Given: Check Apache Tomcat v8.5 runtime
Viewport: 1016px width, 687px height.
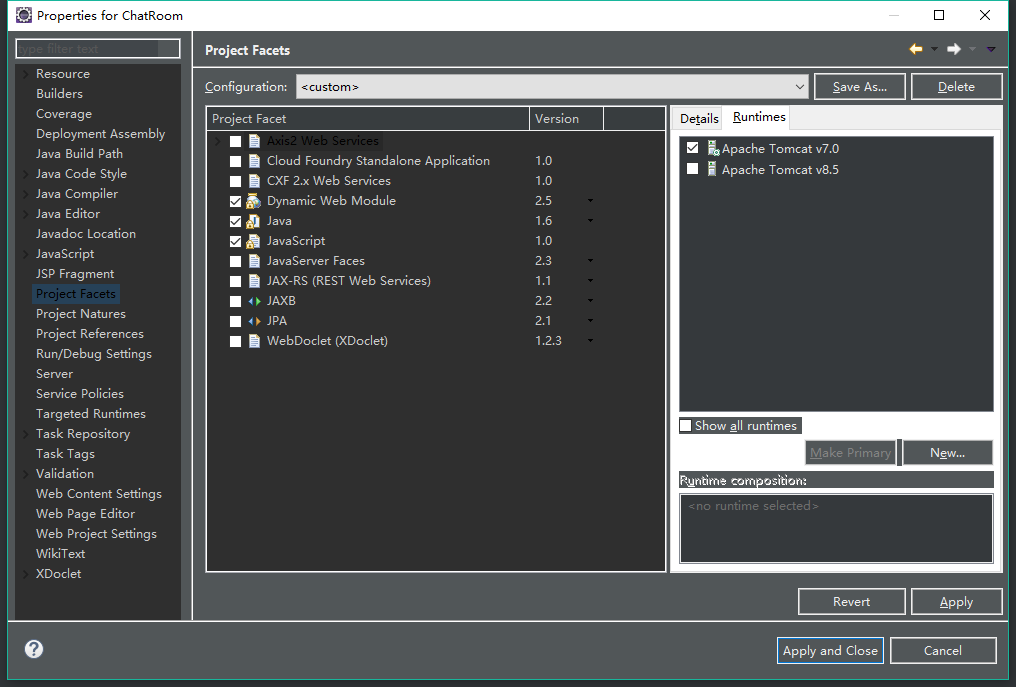Looking at the screenshot, I should (693, 169).
